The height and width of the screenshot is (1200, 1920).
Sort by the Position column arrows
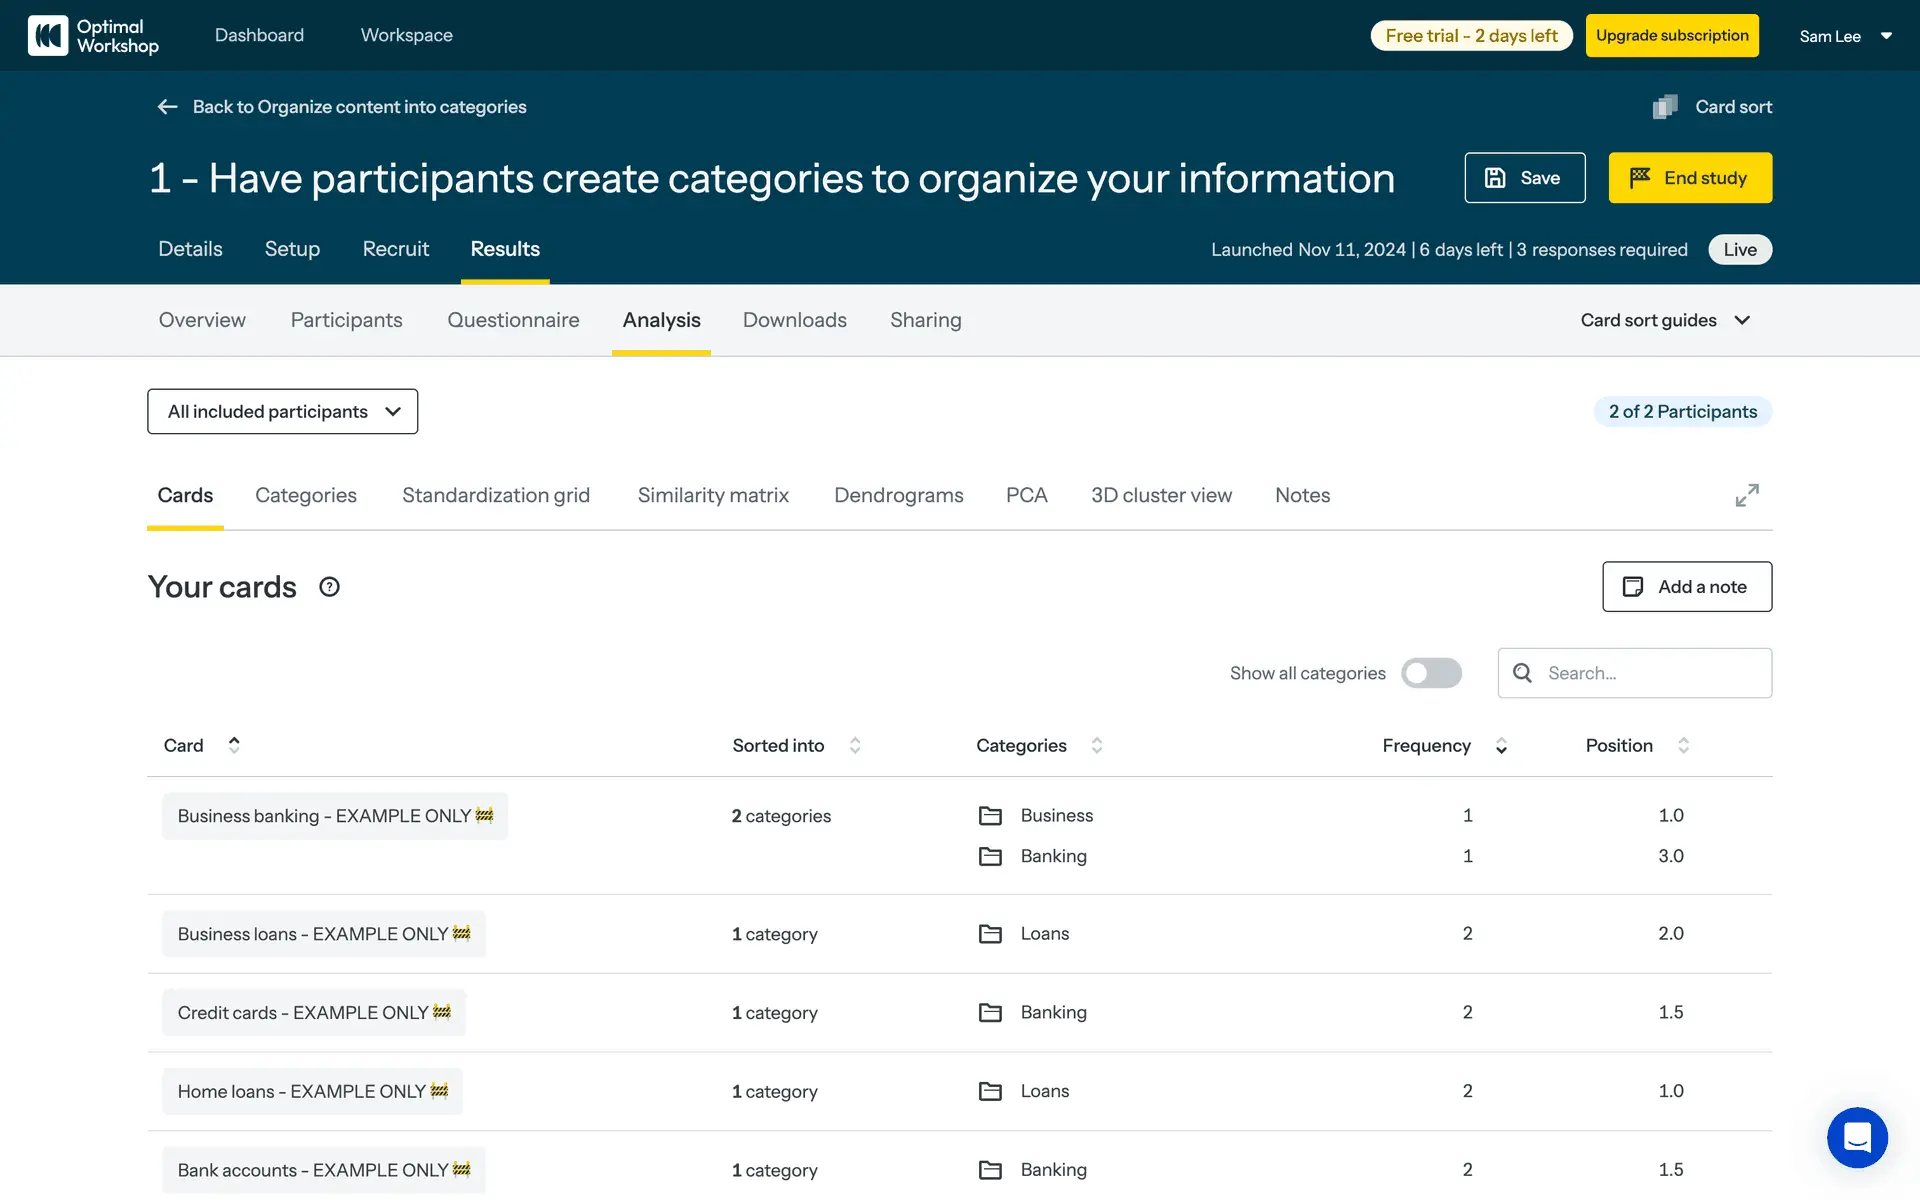coord(1683,746)
